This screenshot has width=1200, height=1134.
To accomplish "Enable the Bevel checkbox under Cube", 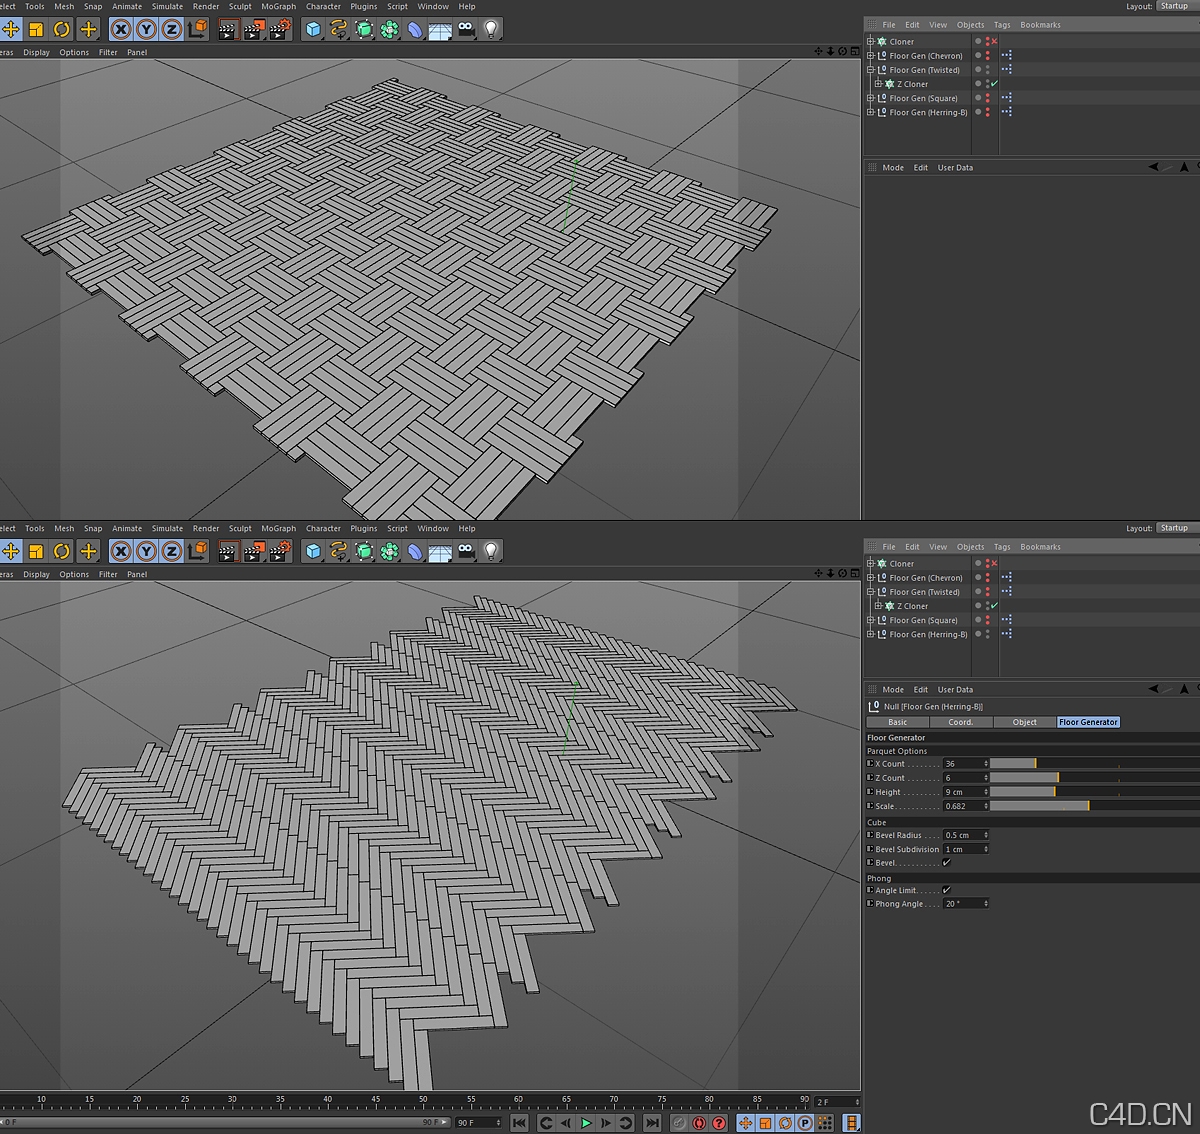I will click(x=947, y=862).
